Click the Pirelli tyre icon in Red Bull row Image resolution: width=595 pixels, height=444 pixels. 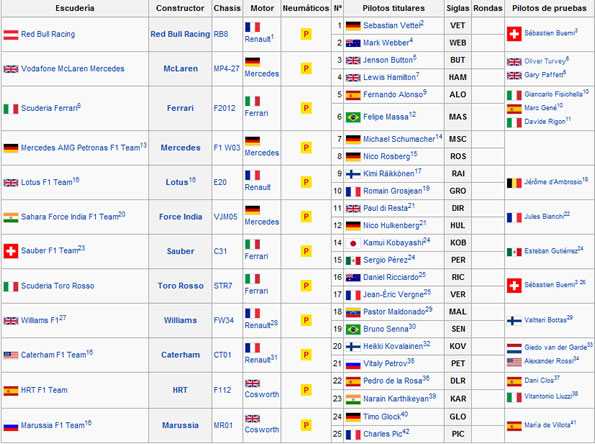[306, 34]
